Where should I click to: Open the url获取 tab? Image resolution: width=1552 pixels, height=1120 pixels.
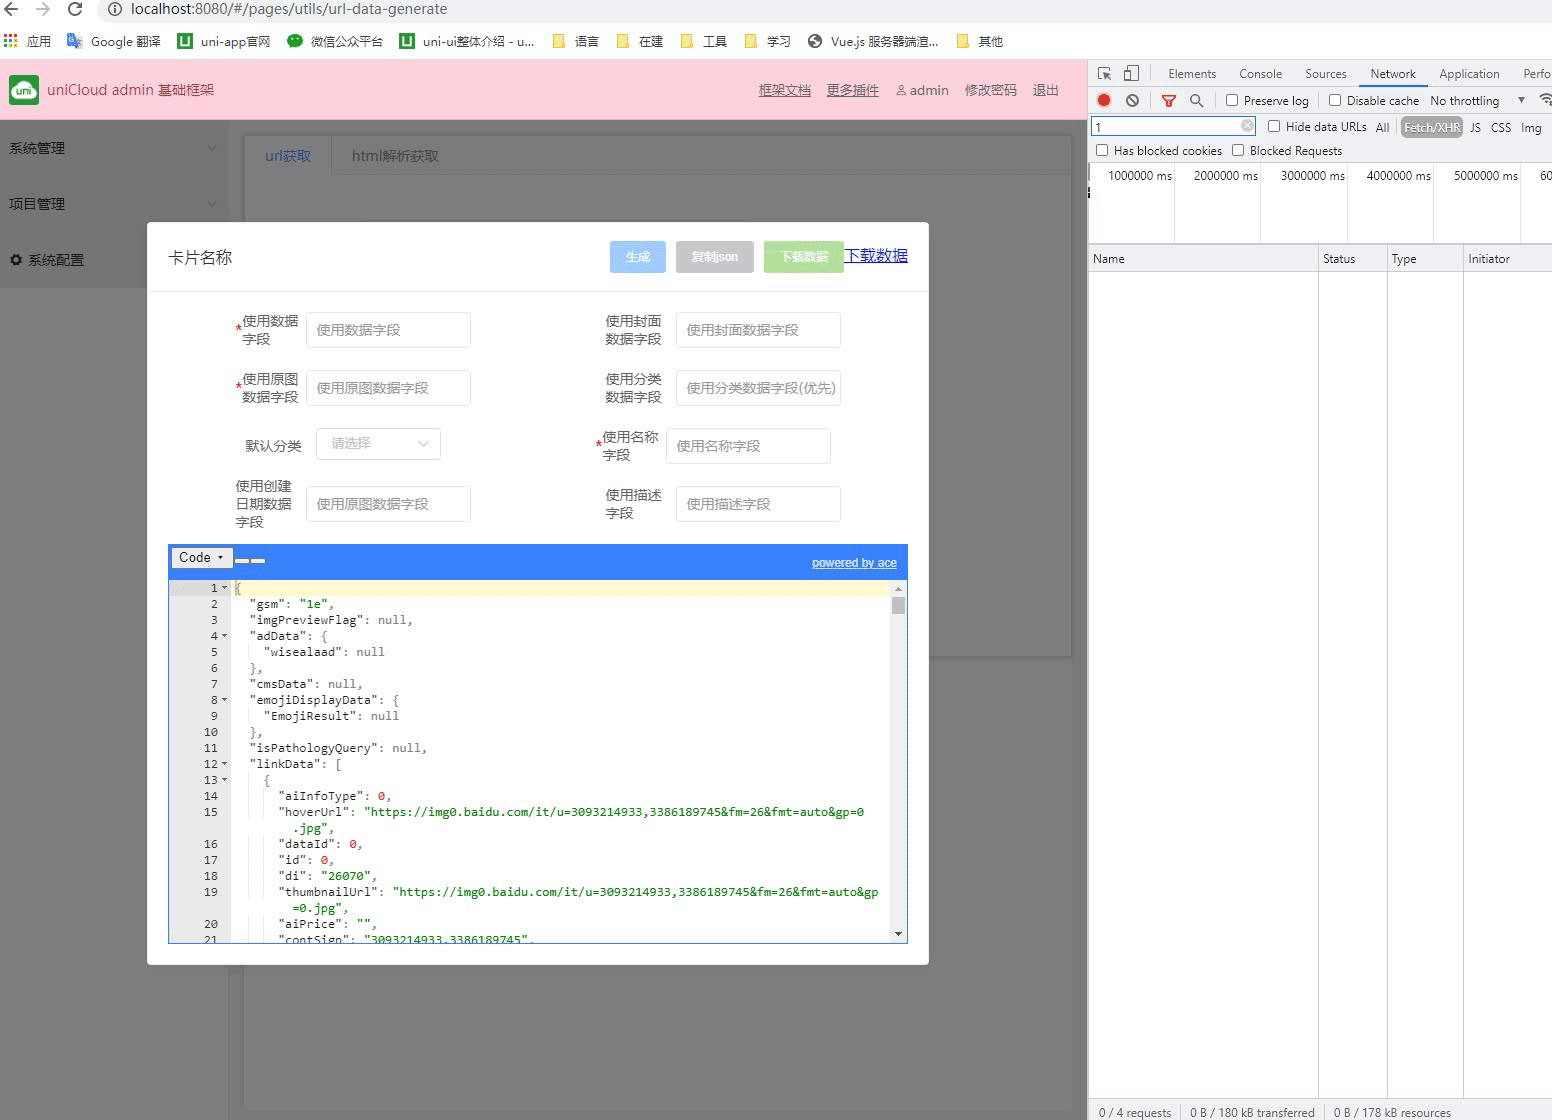click(x=288, y=156)
